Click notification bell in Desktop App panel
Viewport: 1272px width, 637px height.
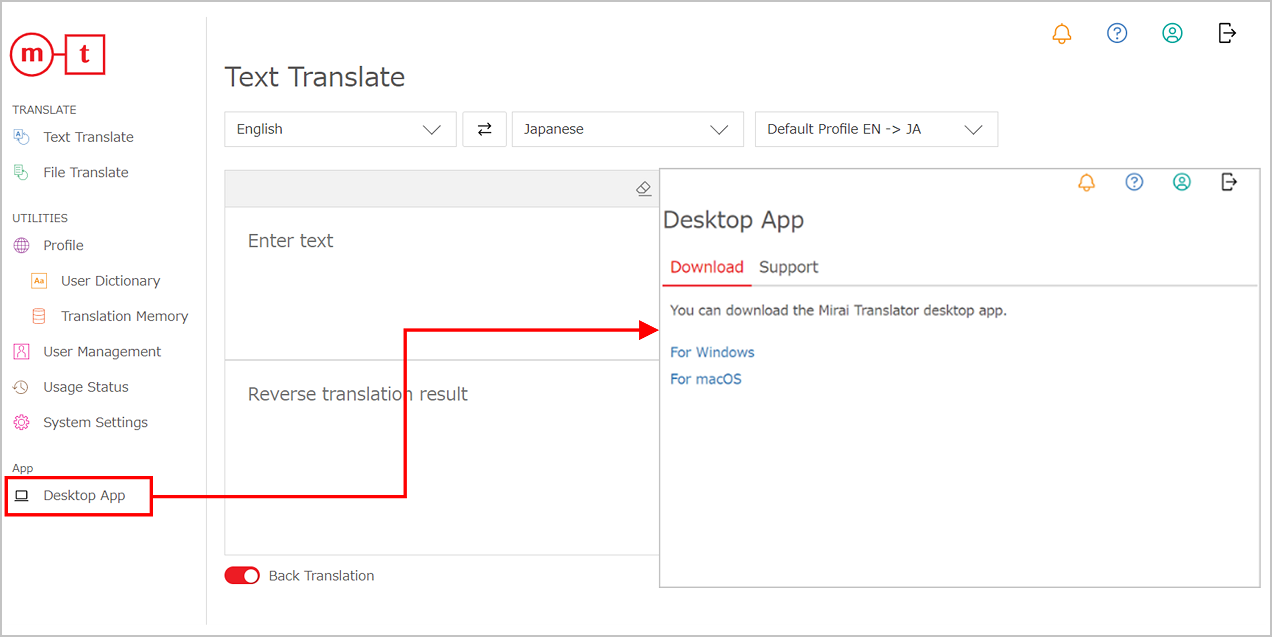tap(1087, 182)
